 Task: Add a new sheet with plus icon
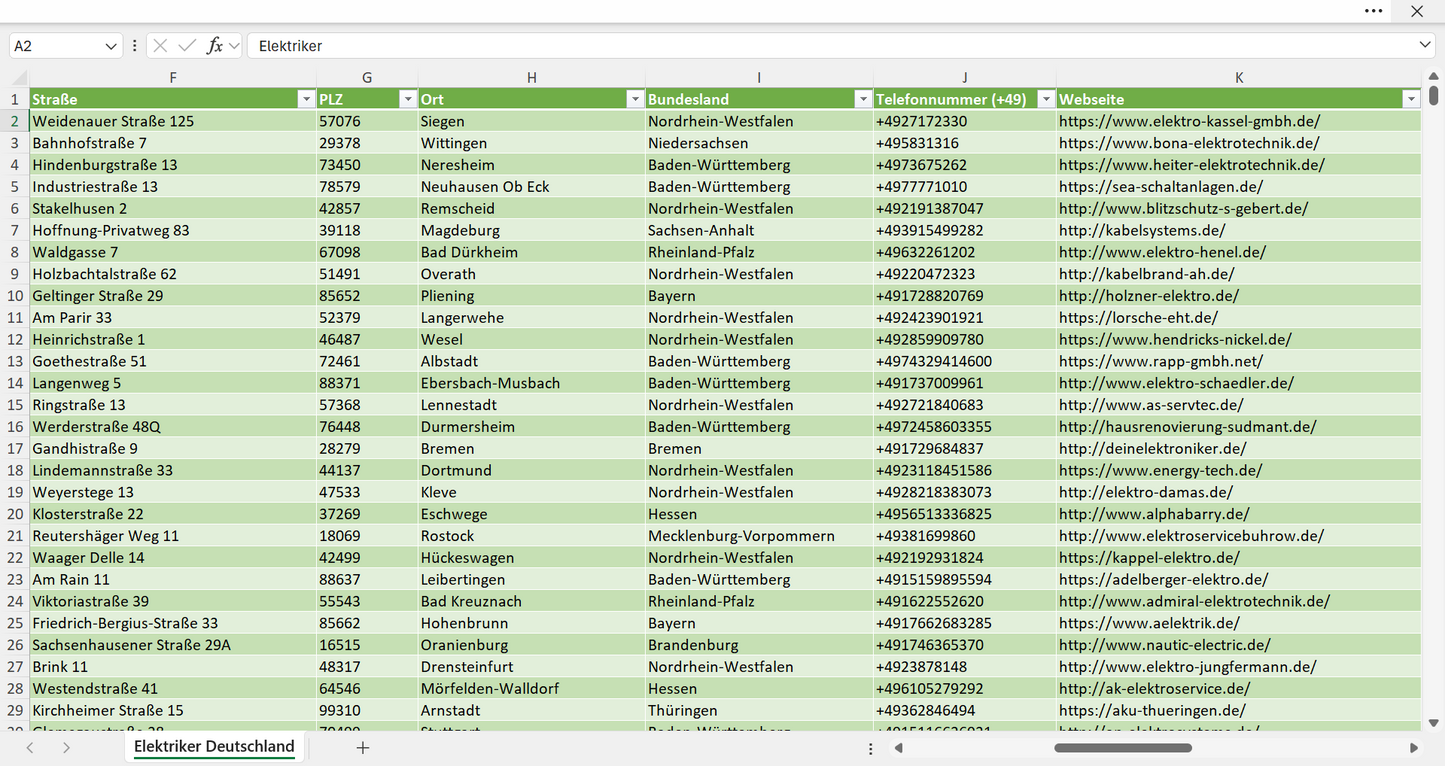363,747
